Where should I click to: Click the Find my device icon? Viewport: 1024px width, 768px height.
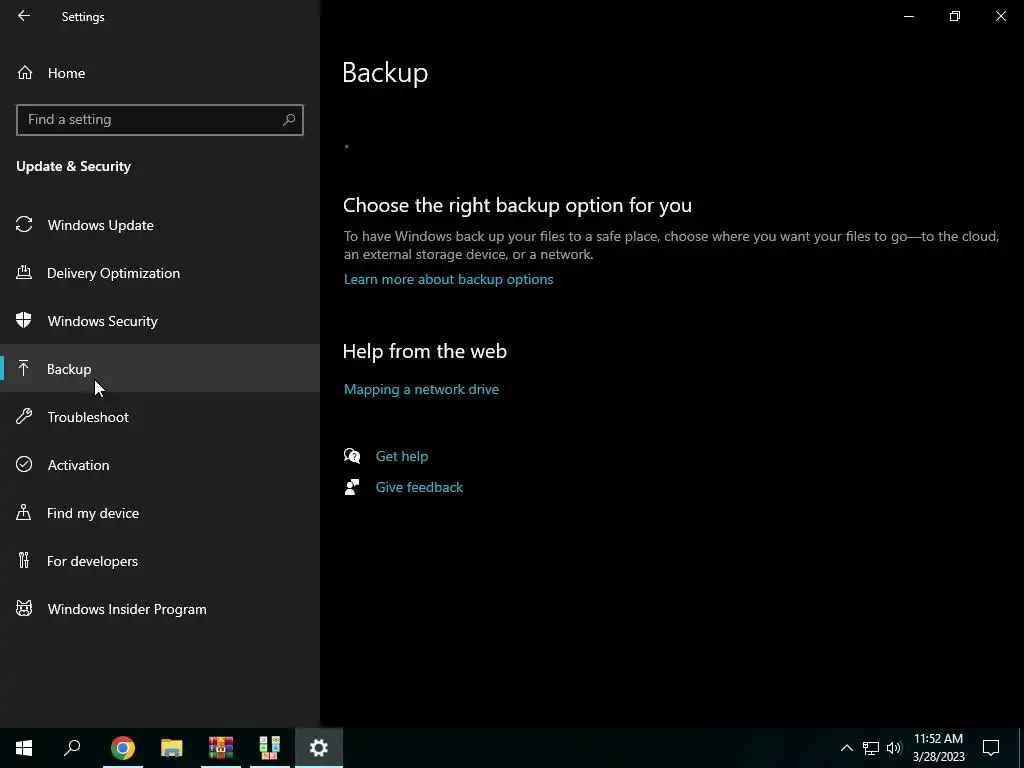click(24, 513)
